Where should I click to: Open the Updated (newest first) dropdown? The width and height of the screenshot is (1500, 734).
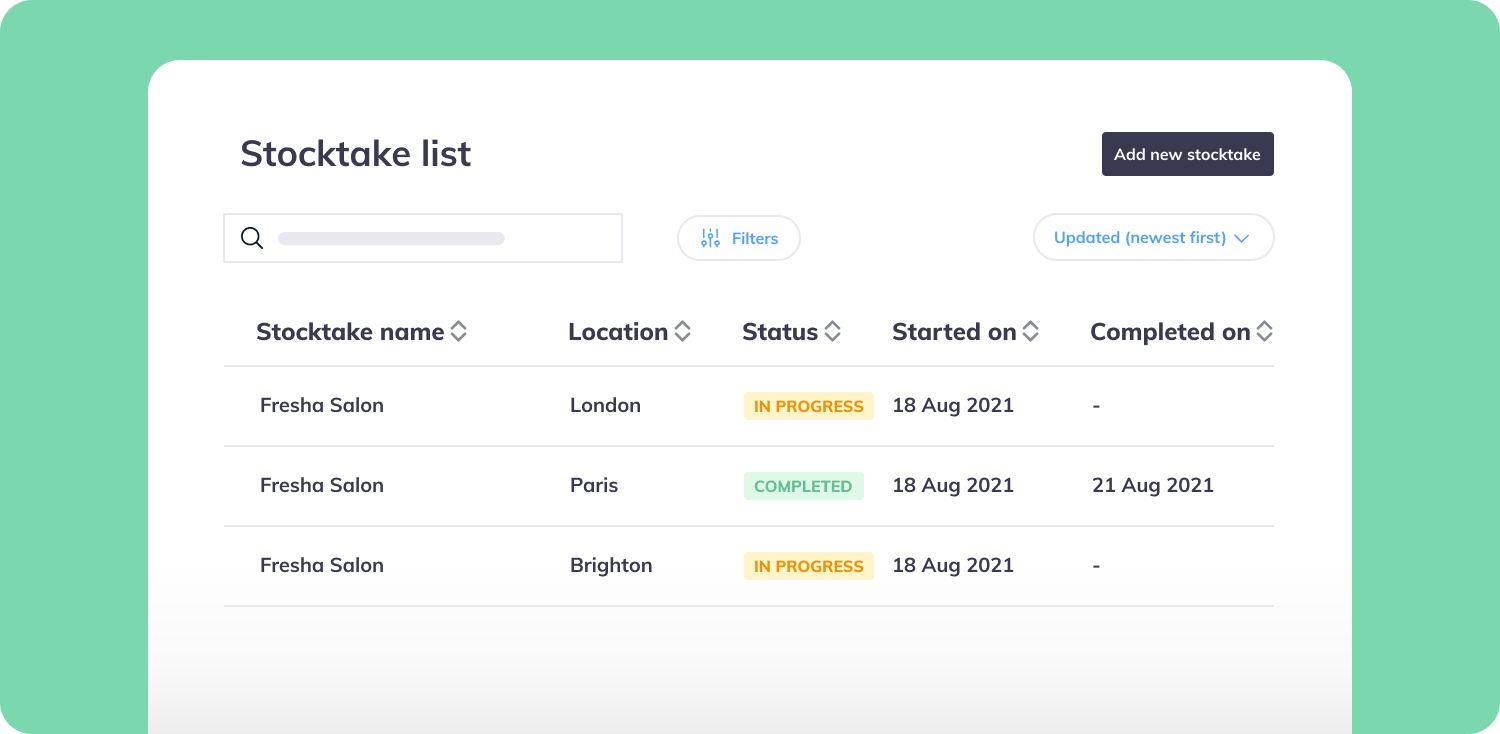(x=1153, y=238)
